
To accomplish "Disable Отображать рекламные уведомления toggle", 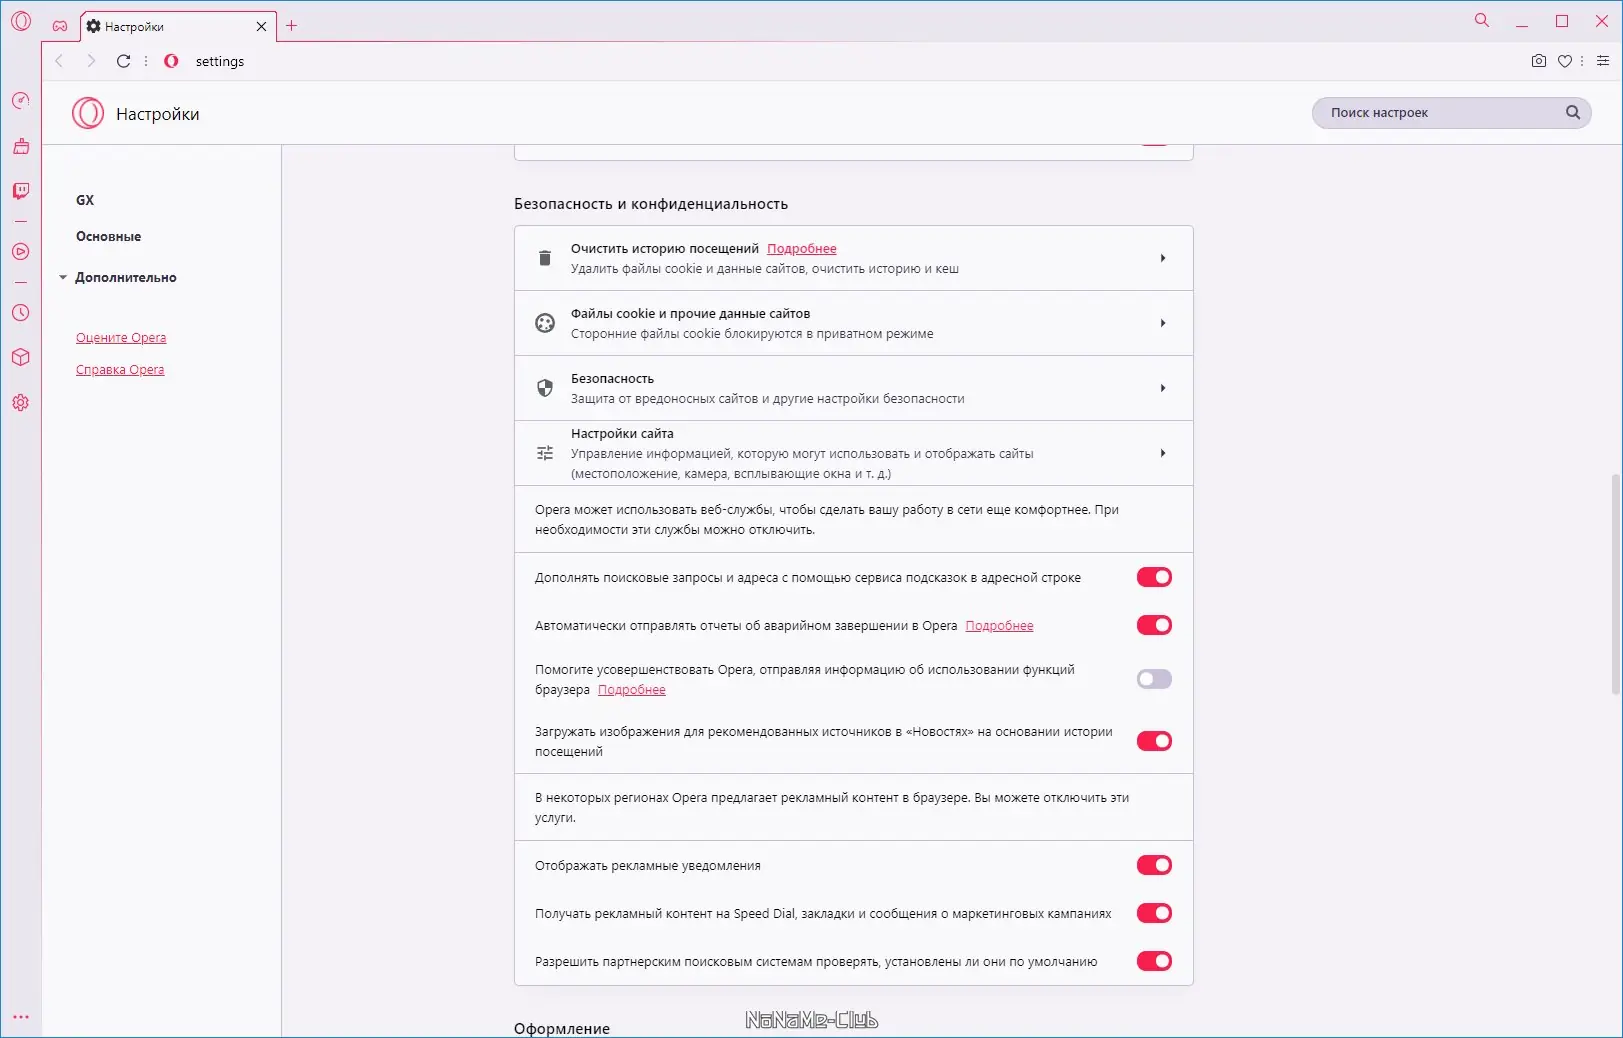I will click(x=1154, y=865).
